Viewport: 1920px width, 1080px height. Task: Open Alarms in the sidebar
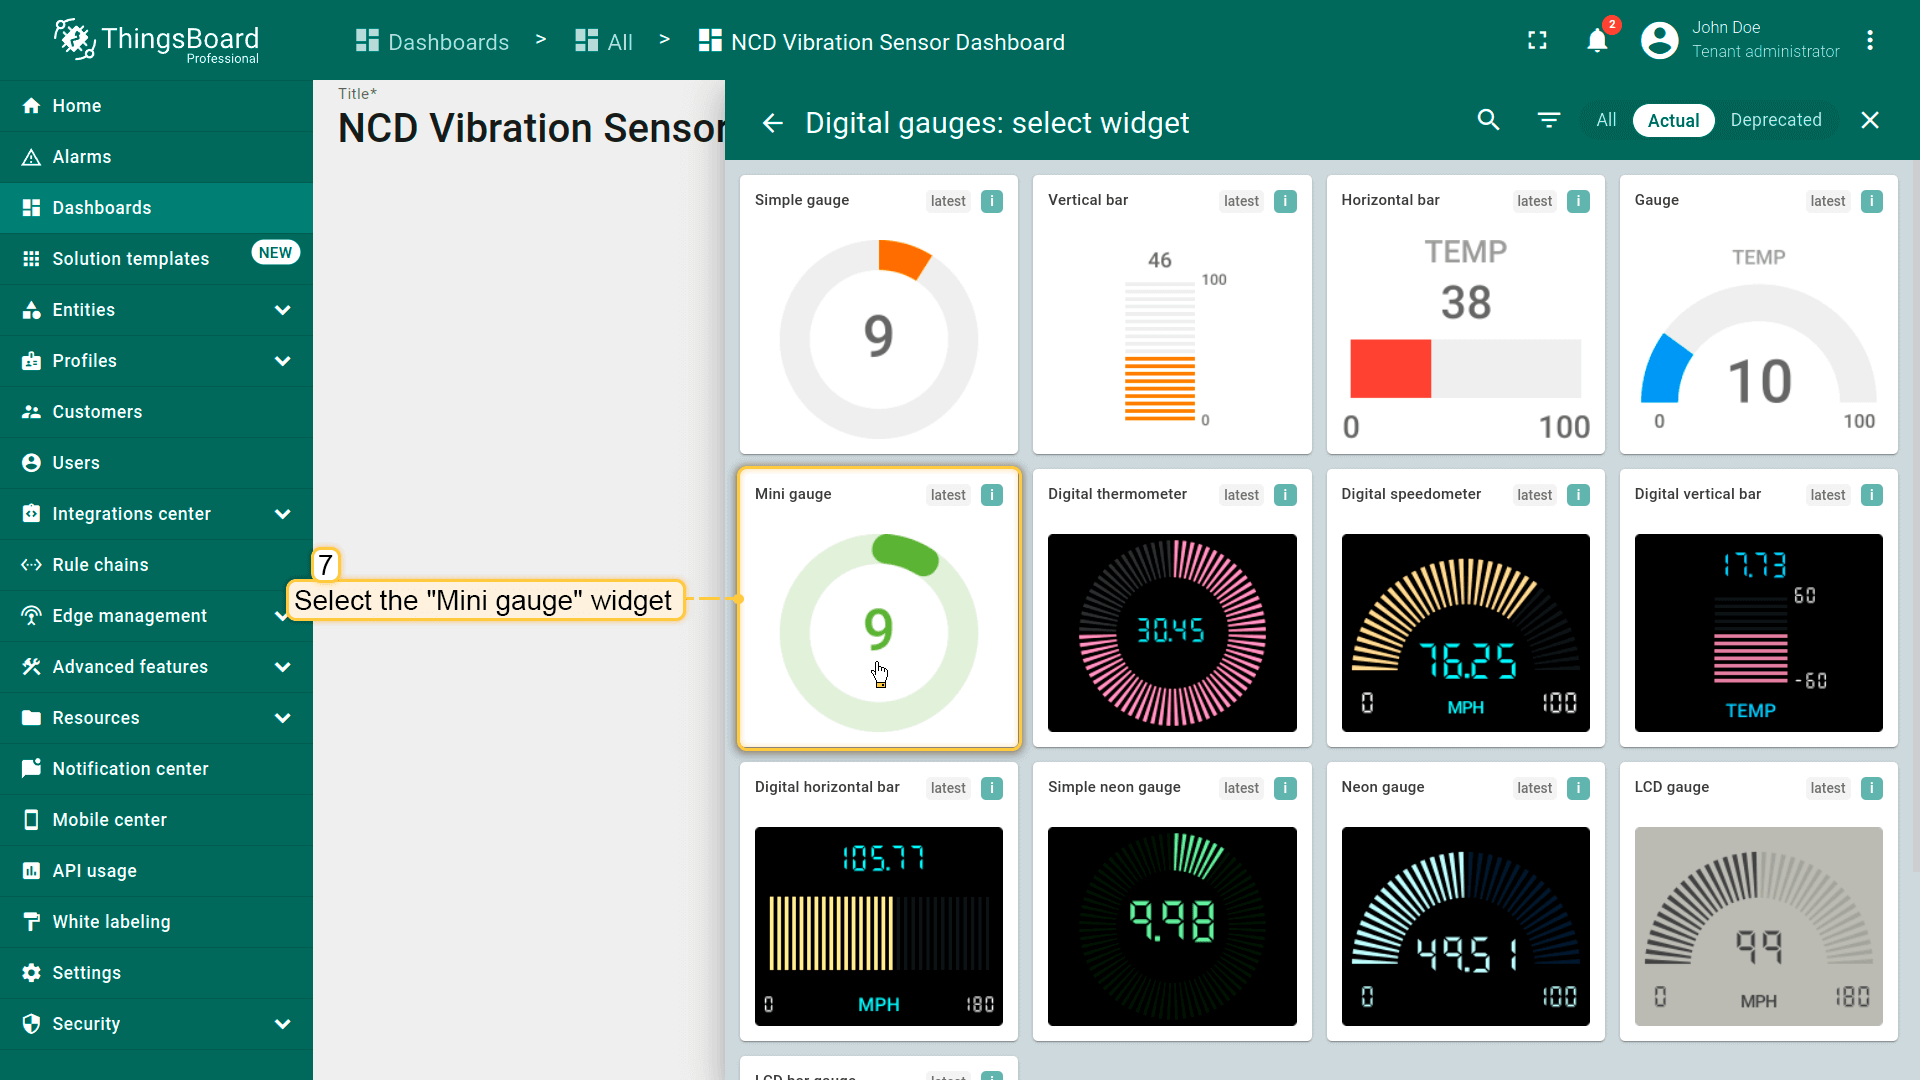coord(82,157)
